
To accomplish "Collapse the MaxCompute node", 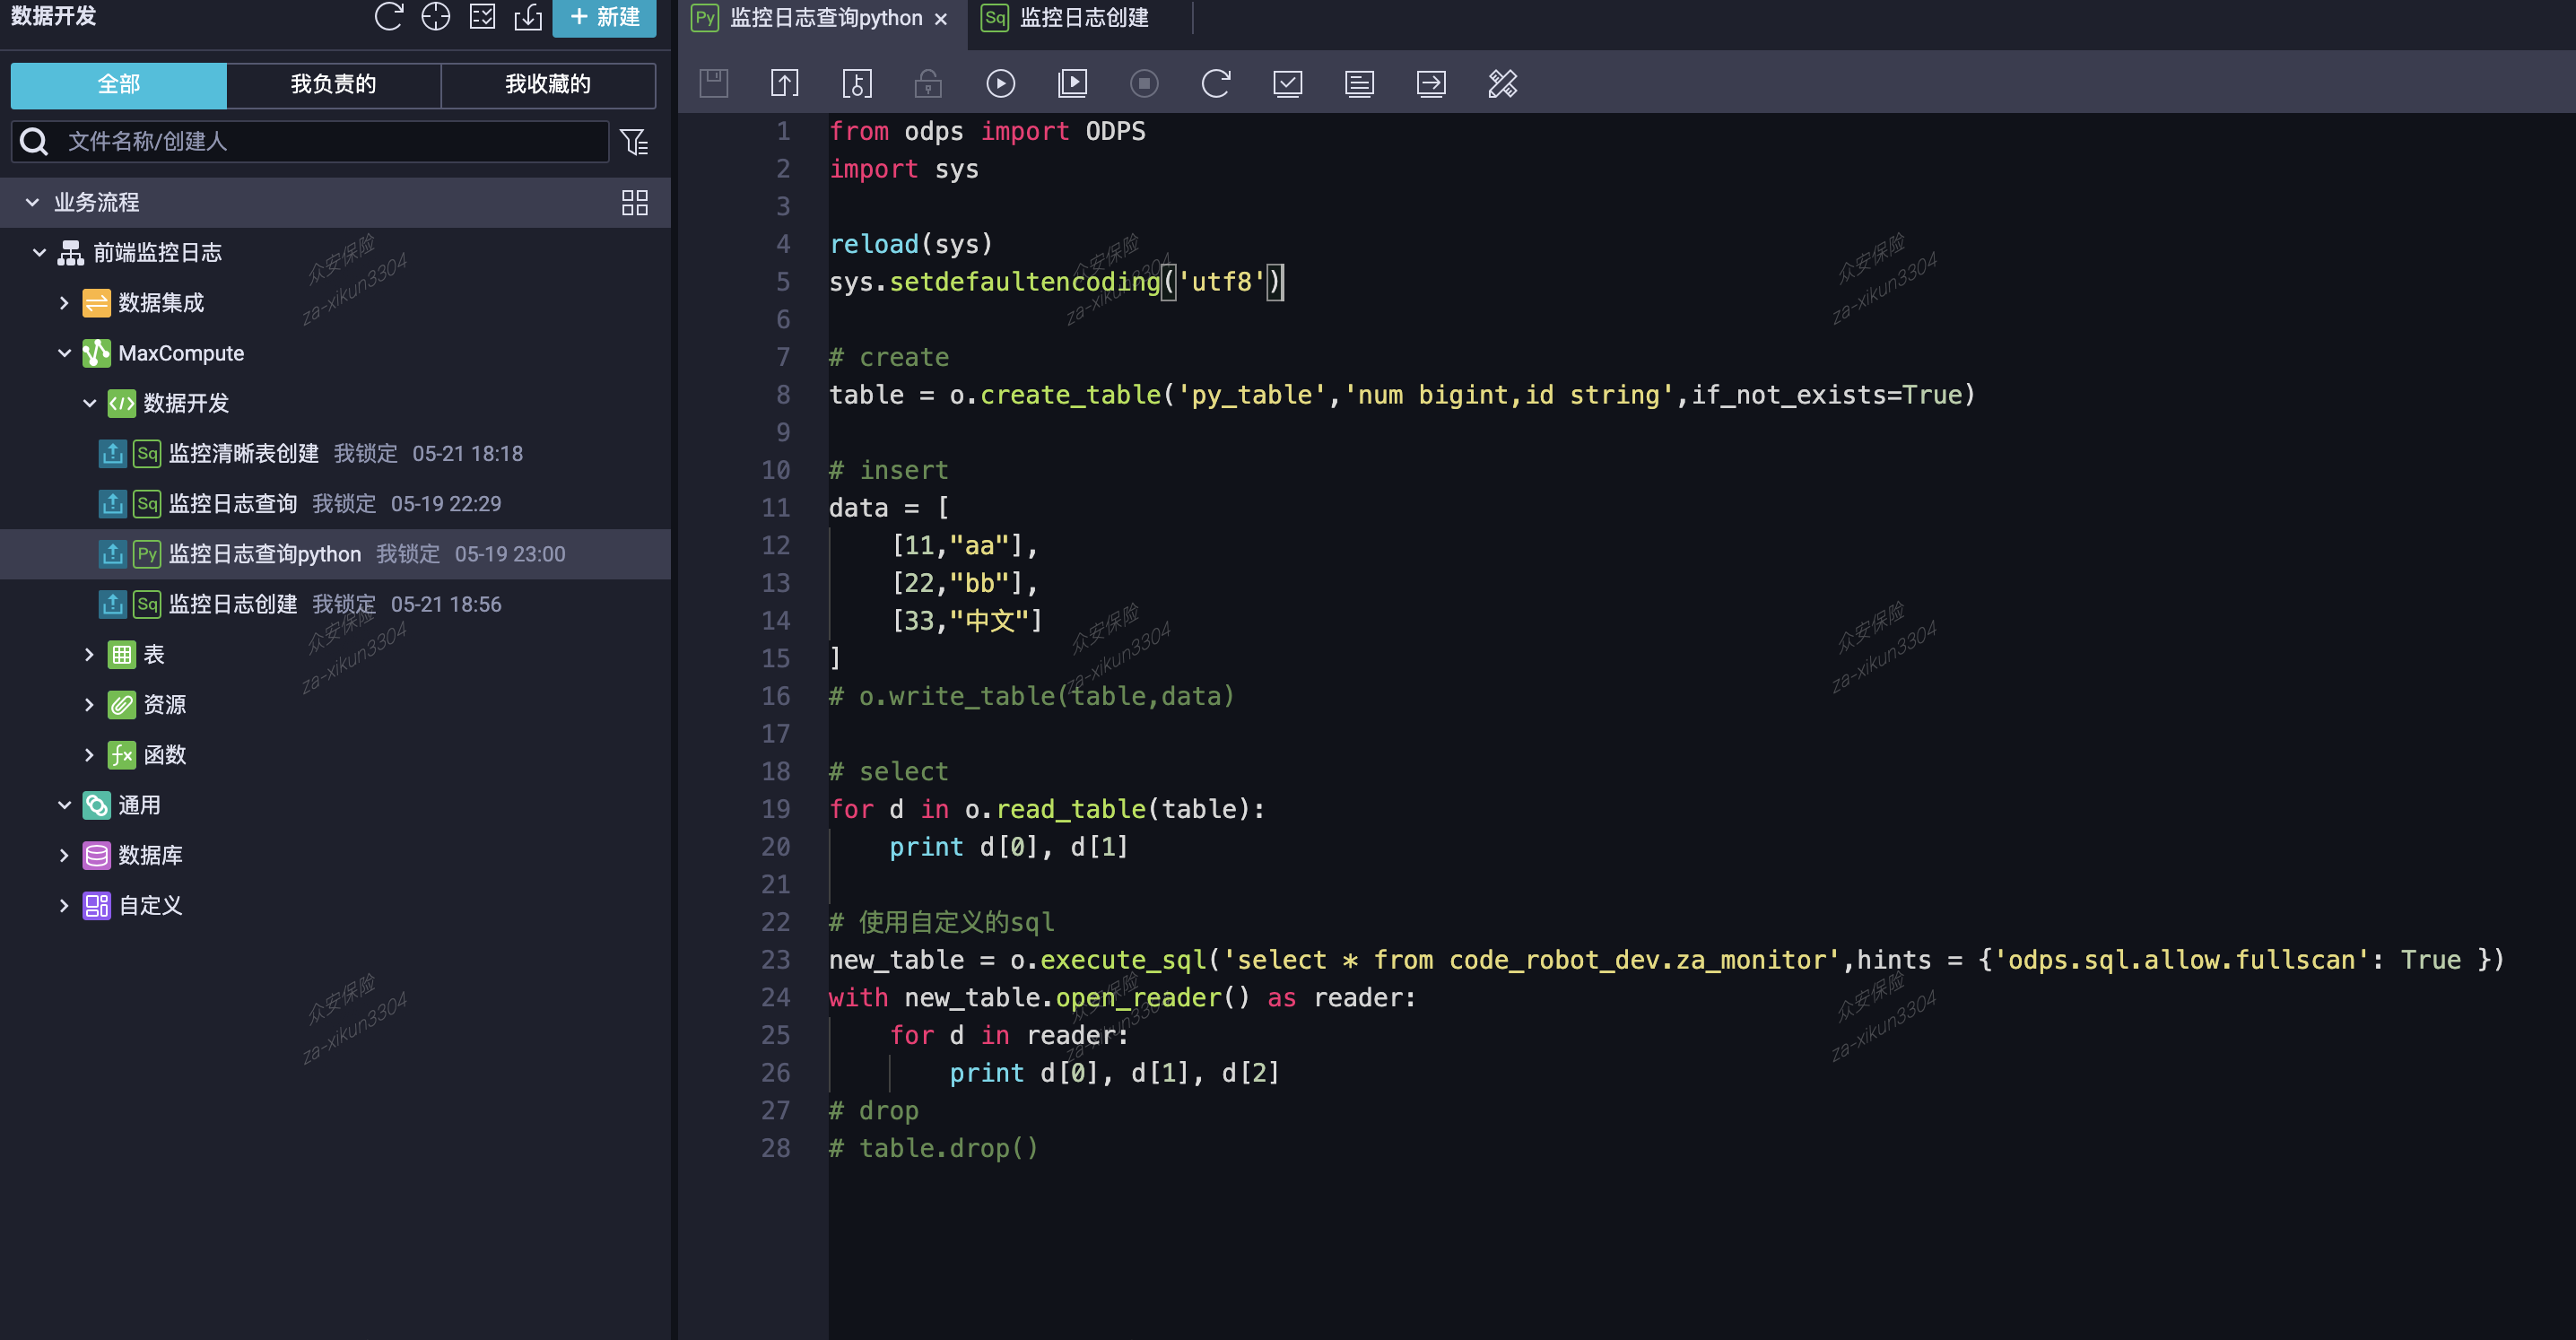I will pos(64,353).
